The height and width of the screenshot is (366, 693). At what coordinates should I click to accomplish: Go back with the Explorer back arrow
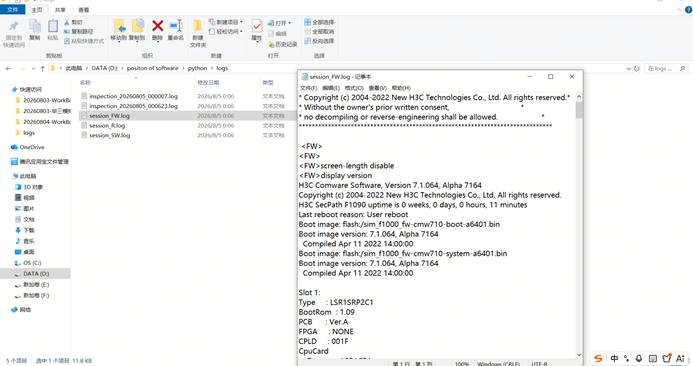click(x=9, y=69)
